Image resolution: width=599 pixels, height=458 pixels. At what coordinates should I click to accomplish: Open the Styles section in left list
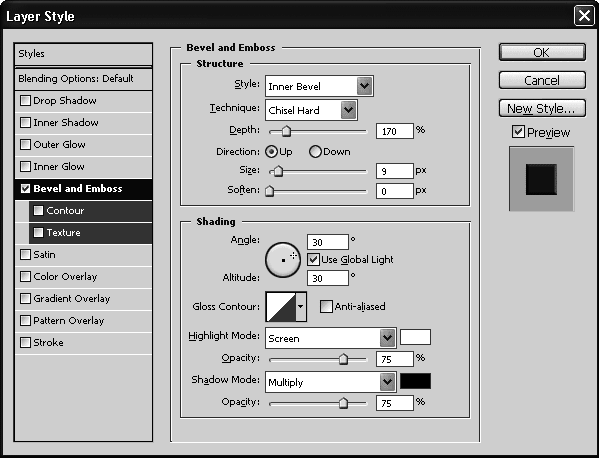pos(83,54)
